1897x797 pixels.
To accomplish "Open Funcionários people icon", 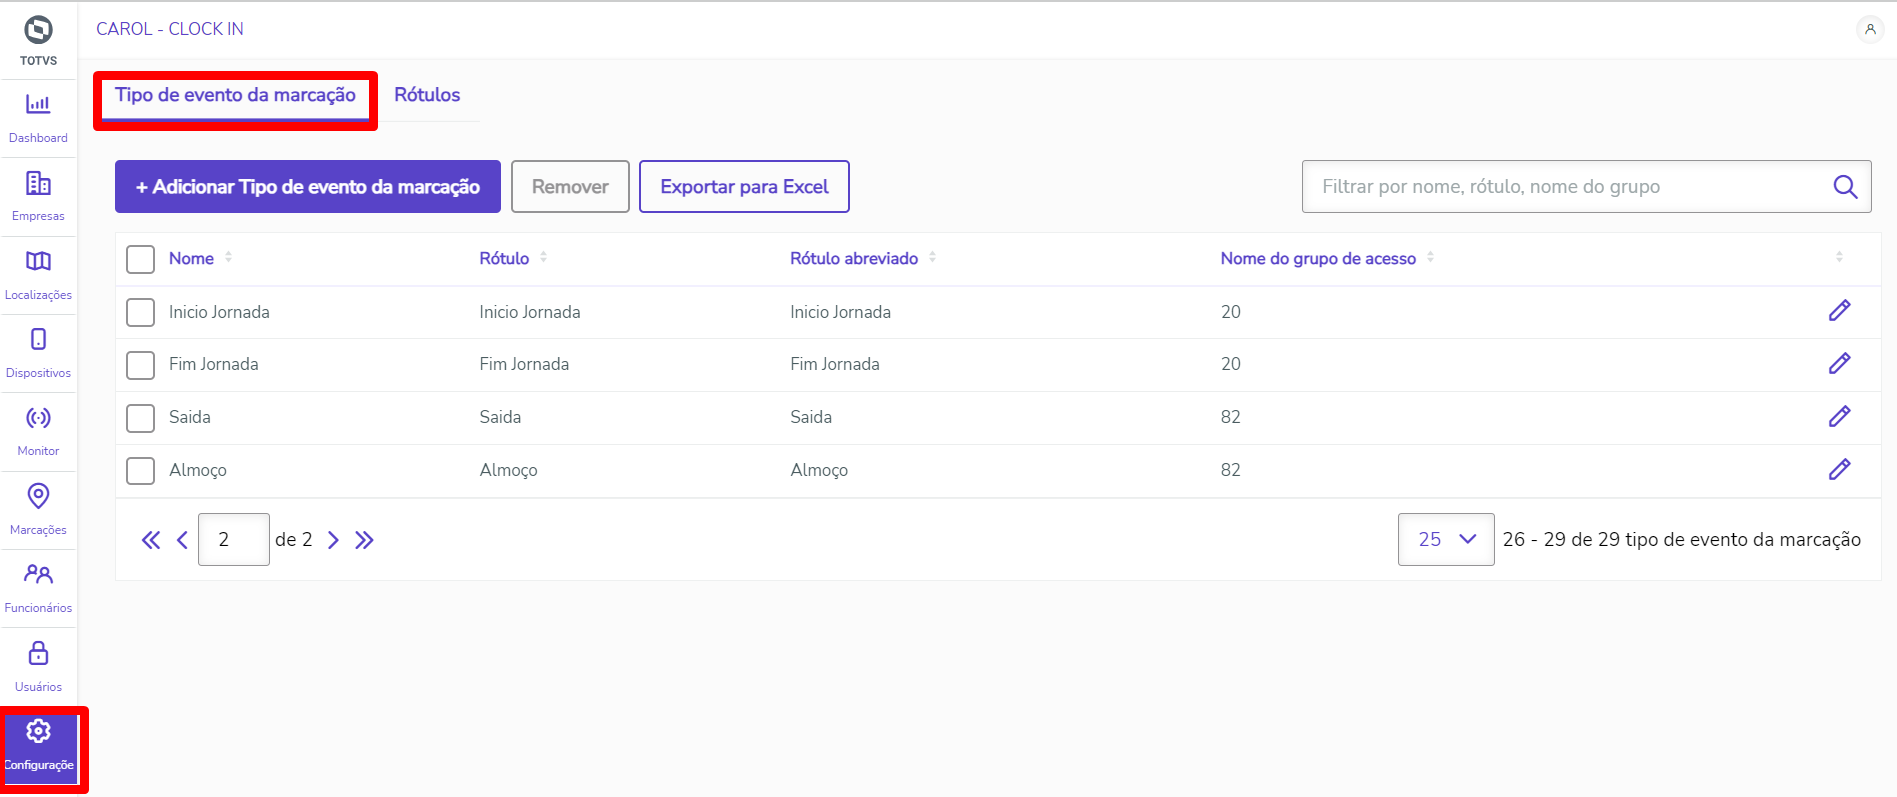I will (x=38, y=575).
